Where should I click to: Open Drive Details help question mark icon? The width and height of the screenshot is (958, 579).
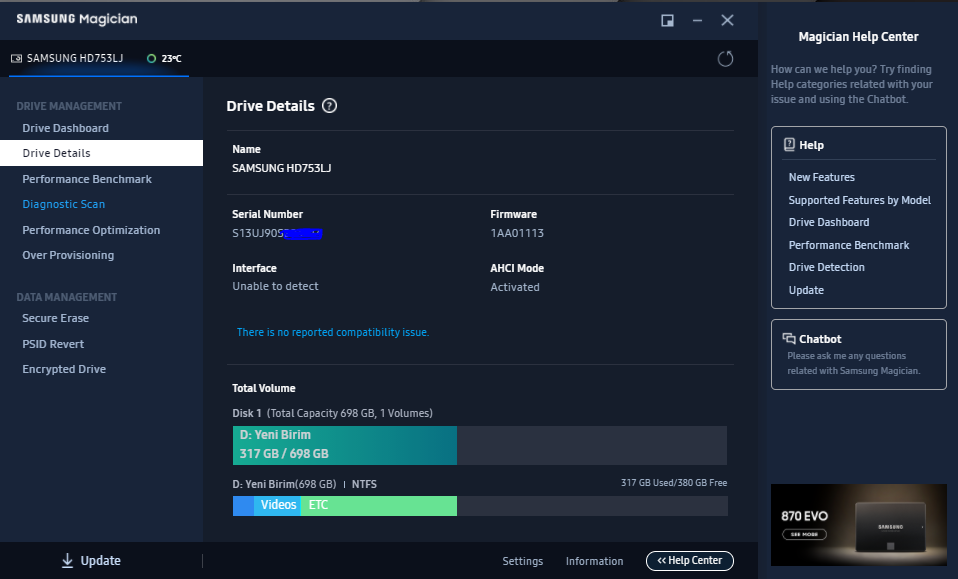coord(329,106)
